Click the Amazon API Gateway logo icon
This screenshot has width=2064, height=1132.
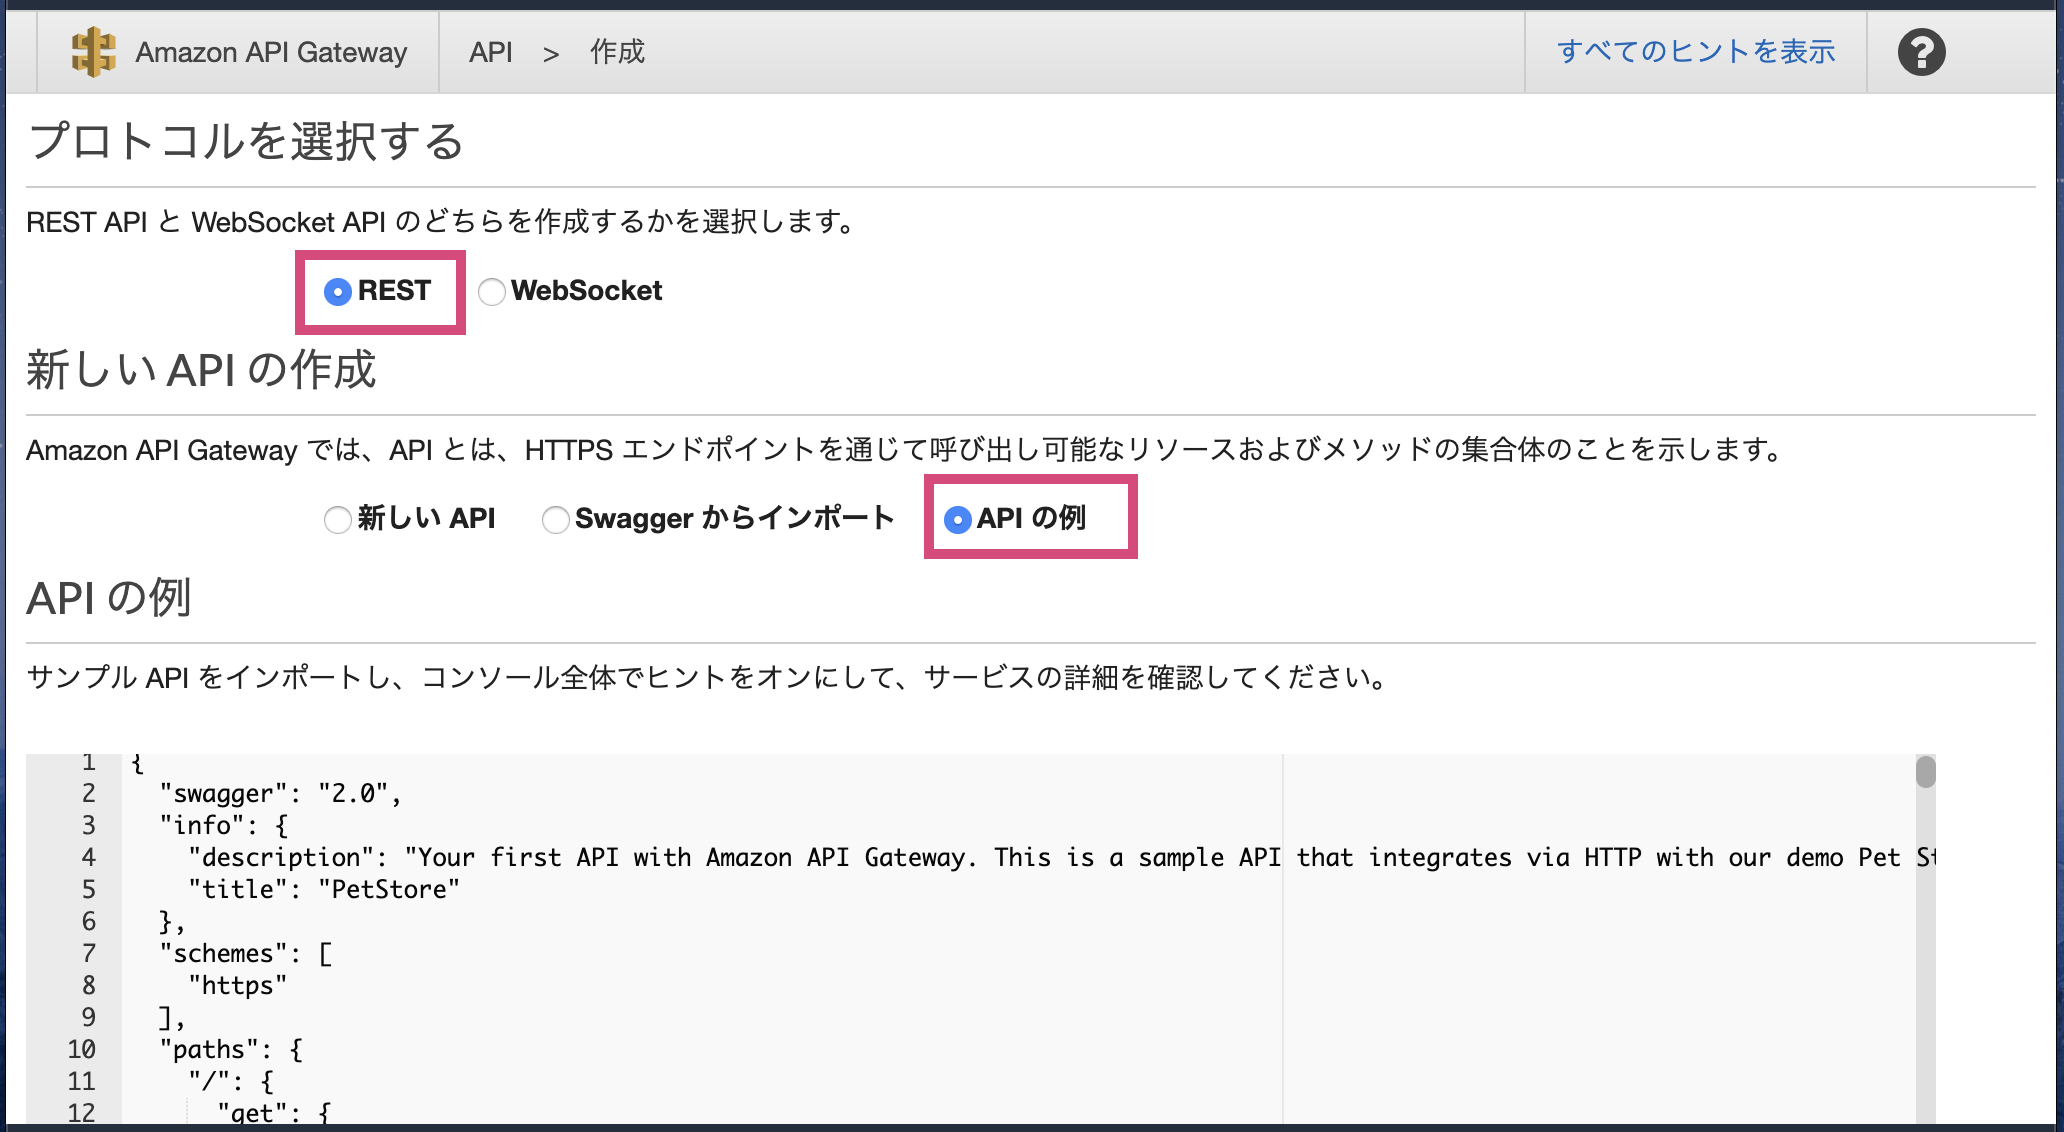pyautogui.click(x=93, y=52)
